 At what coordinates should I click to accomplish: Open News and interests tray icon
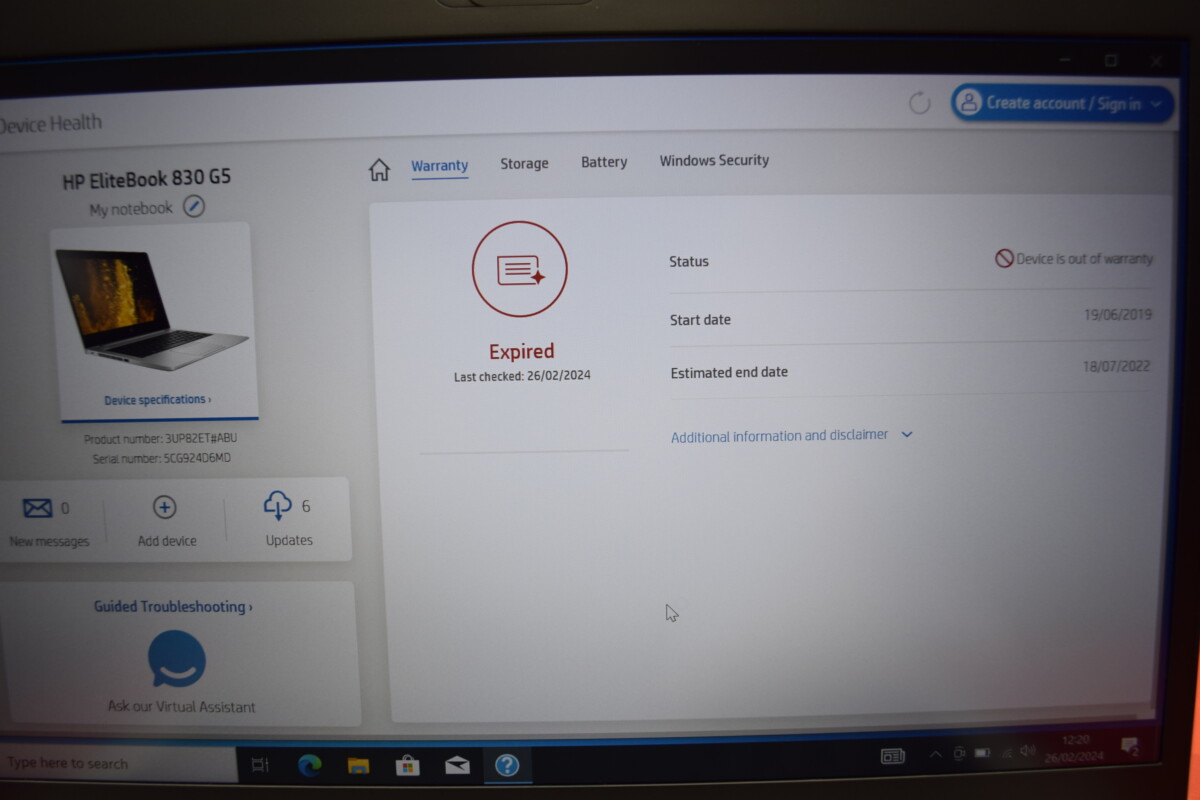click(893, 756)
